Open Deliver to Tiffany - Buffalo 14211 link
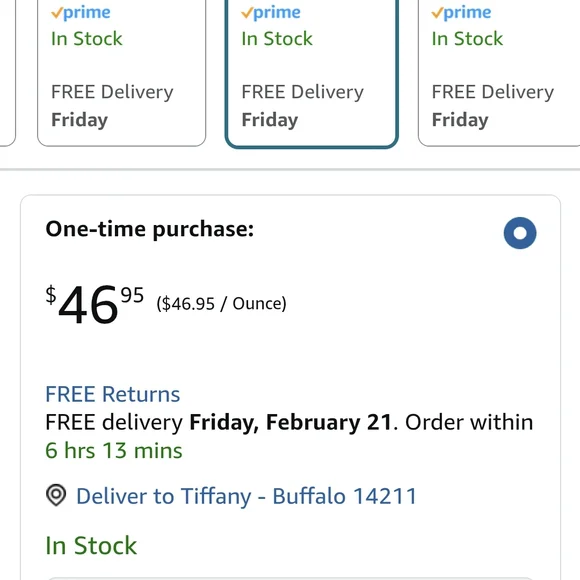The width and height of the screenshot is (580, 580). (246, 496)
